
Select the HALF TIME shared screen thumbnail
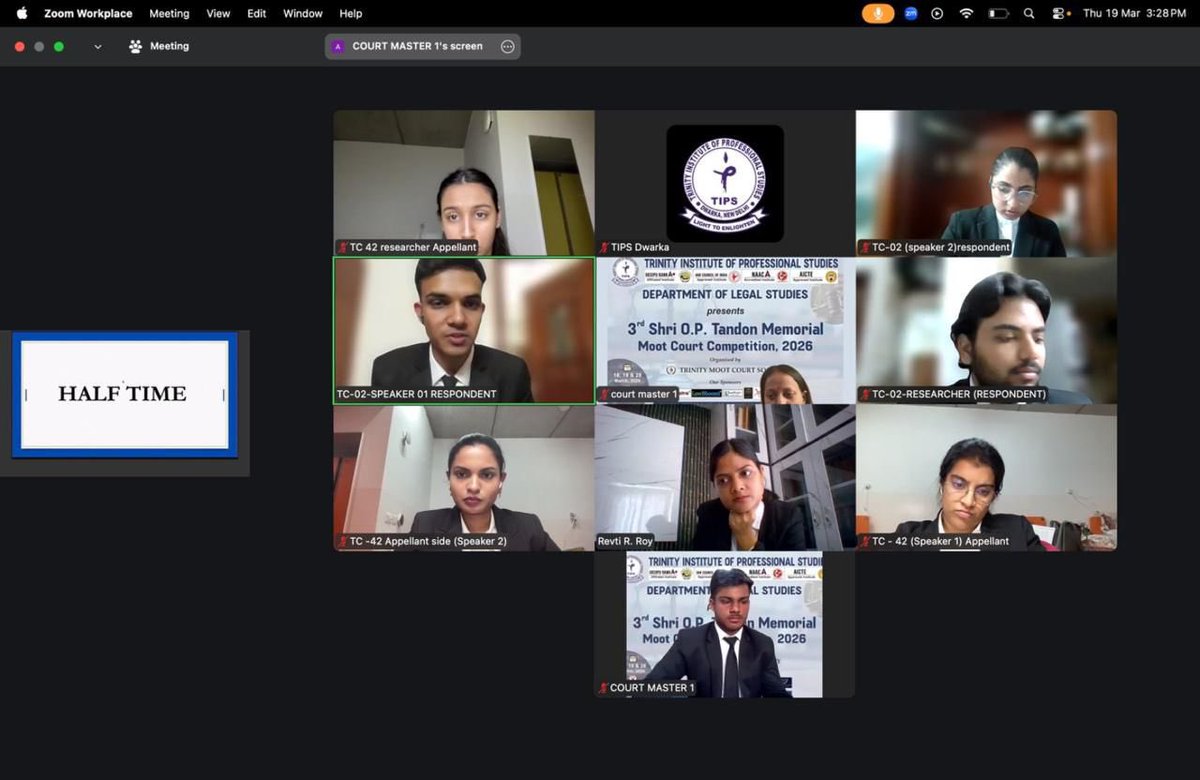tap(125, 394)
